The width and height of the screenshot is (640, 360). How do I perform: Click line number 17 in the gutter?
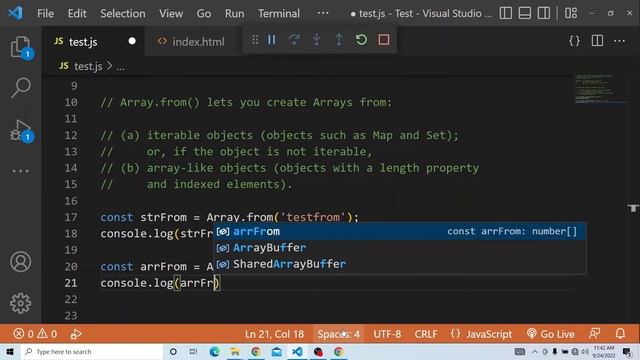[71, 217]
